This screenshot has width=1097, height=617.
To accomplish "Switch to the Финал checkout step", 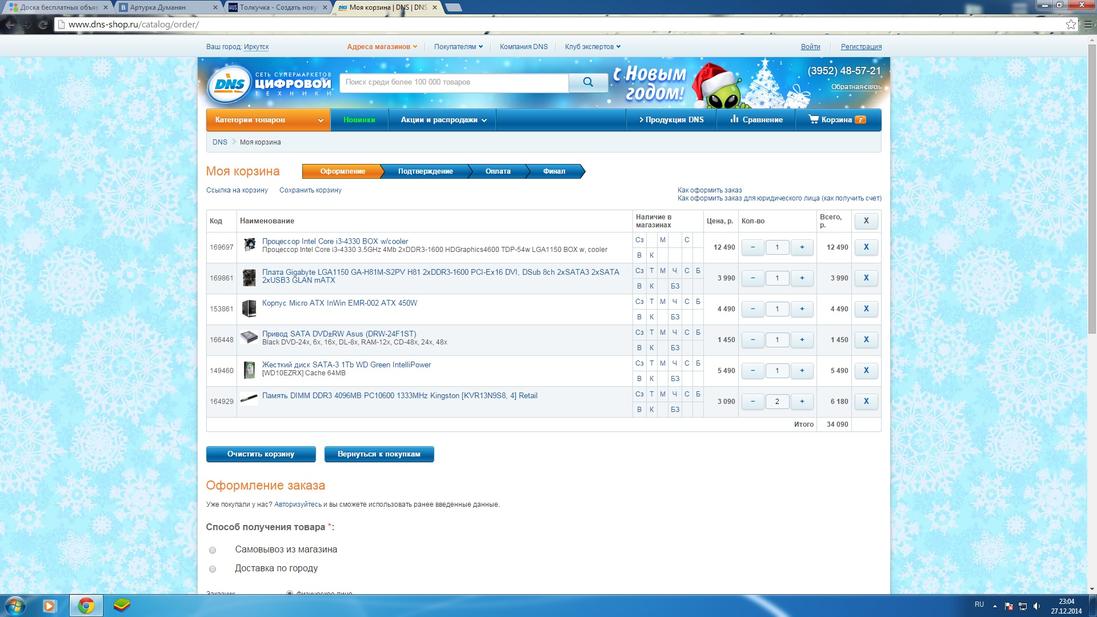I will coord(554,171).
